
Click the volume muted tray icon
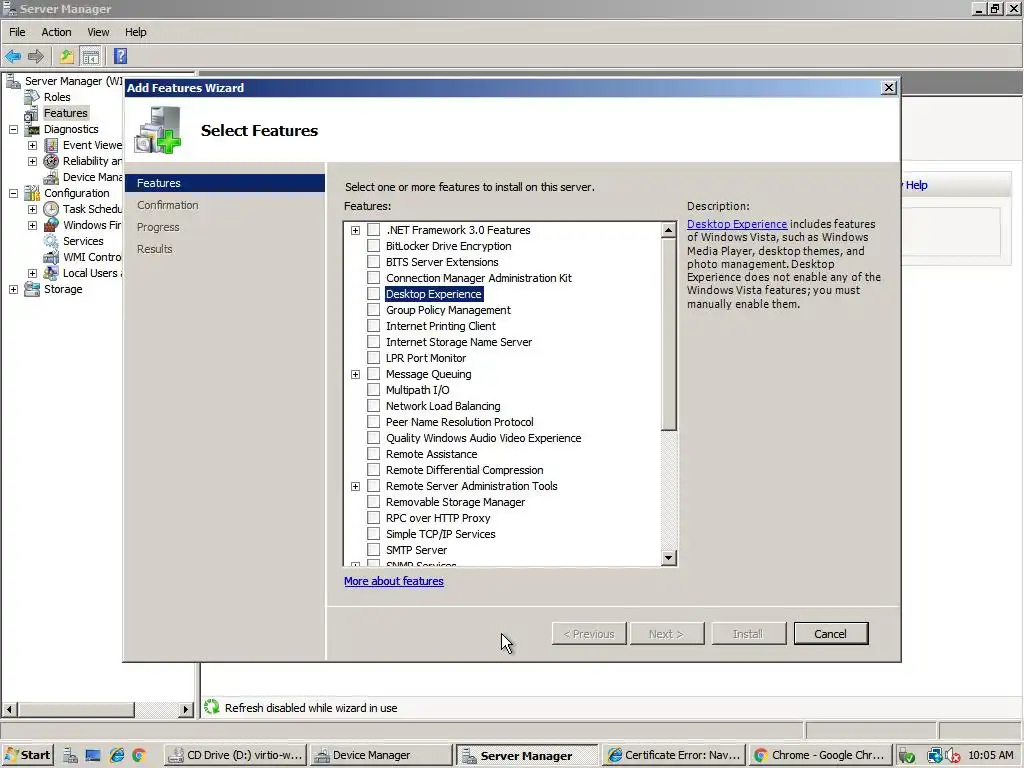[x=953, y=756]
